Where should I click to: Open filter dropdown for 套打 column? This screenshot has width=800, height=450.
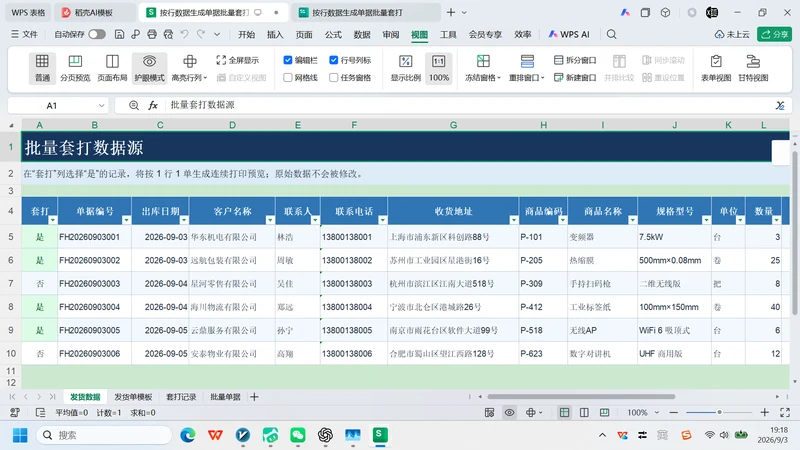coord(53,220)
